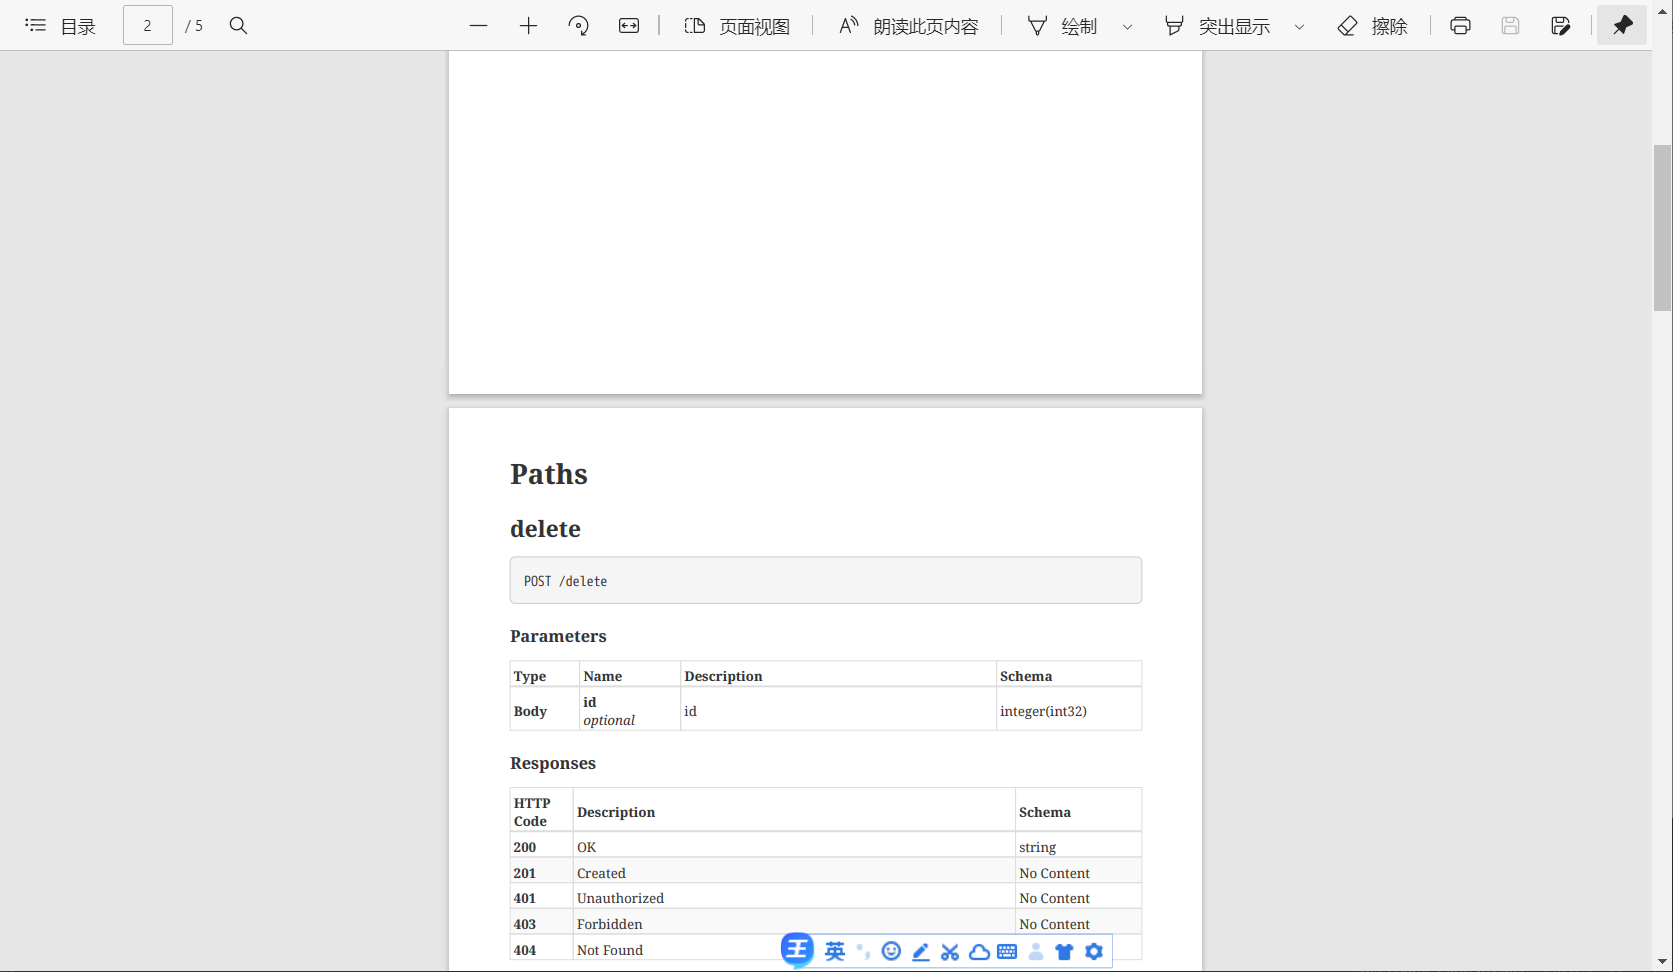This screenshot has height=972, width=1673.
Task: Select the 擦除 eraser tool
Action: click(1372, 26)
